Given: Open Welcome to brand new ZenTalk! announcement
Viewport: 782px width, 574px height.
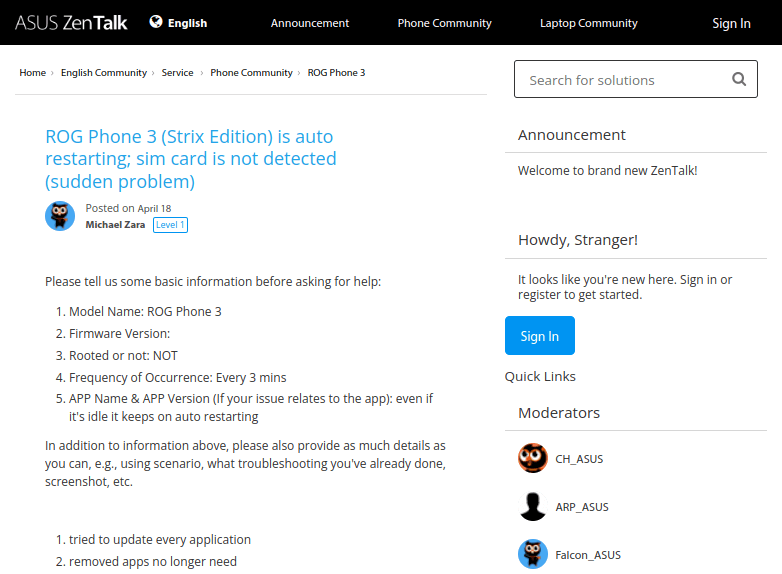Looking at the screenshot, I should point(607,171).
